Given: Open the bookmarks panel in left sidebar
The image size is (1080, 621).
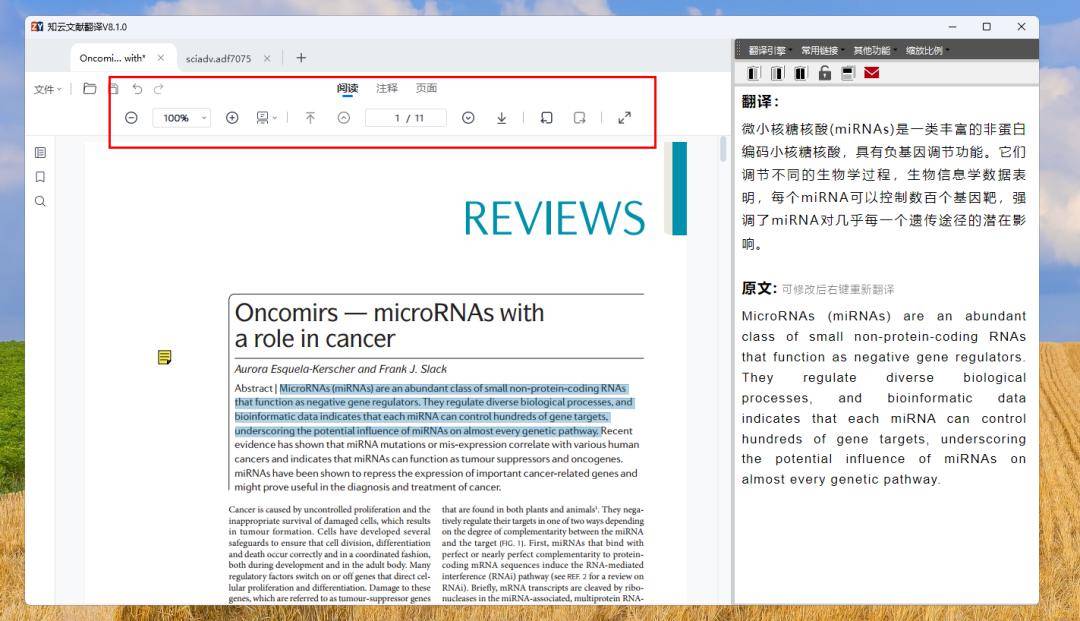Looking at the screenshot, I should [x=40, y=177].
